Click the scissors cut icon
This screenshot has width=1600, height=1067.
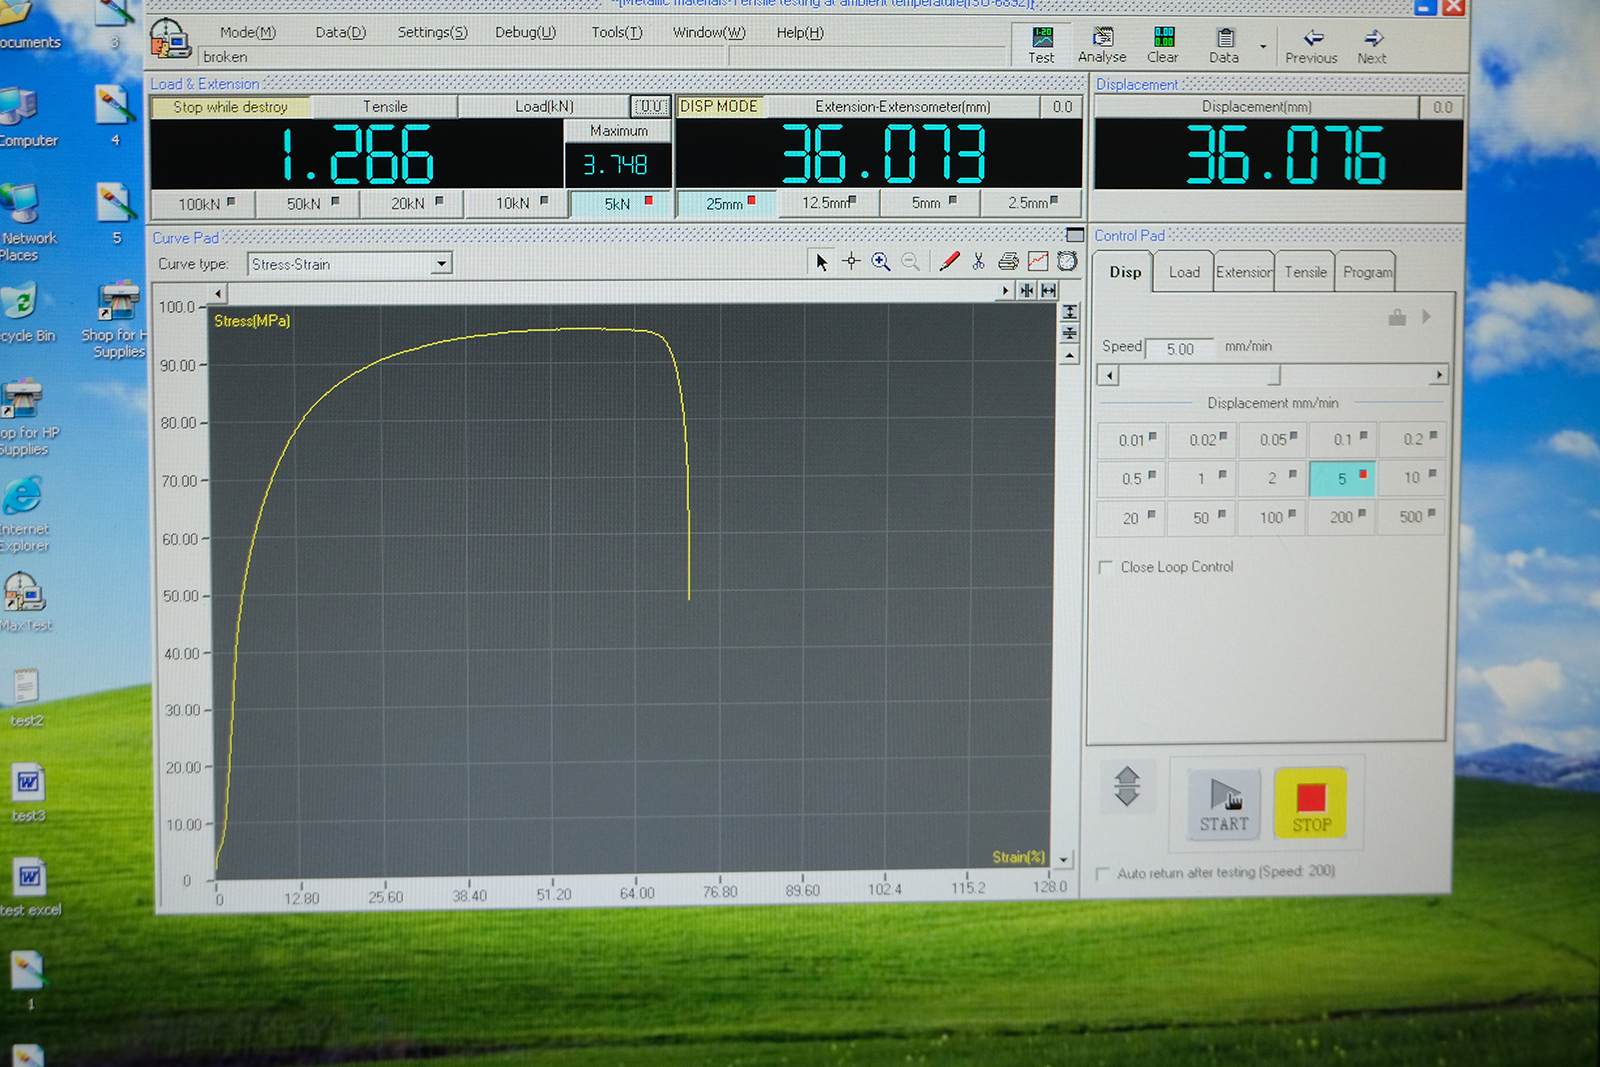coord(978,262)
